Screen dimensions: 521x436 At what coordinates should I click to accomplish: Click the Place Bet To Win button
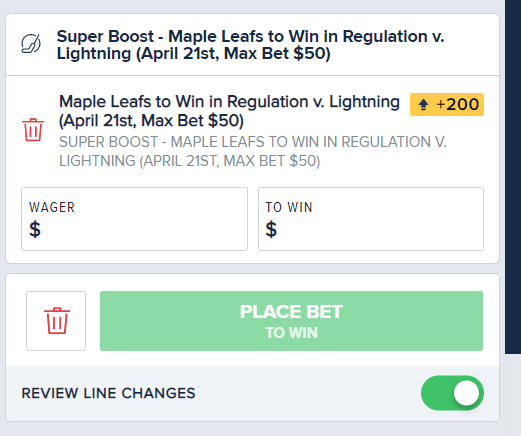[x=291, y=321]
